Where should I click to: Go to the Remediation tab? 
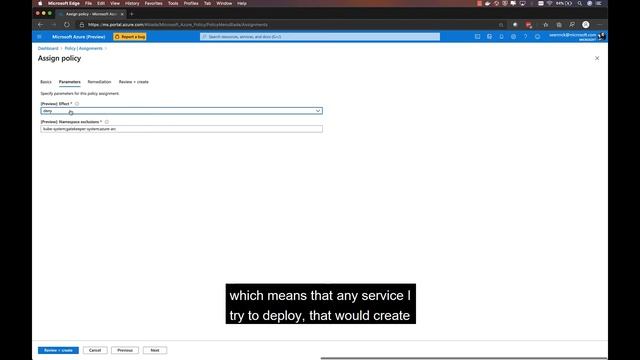tap(99, 82)
